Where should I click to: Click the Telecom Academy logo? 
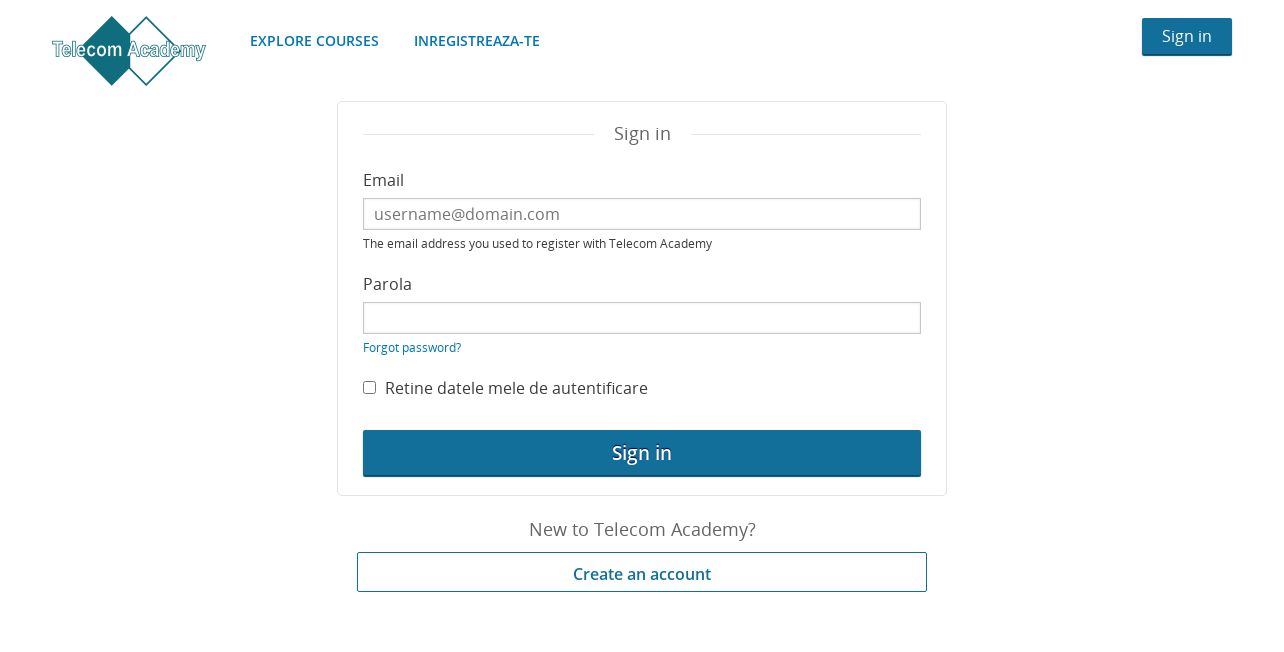(x=129, y=51)
